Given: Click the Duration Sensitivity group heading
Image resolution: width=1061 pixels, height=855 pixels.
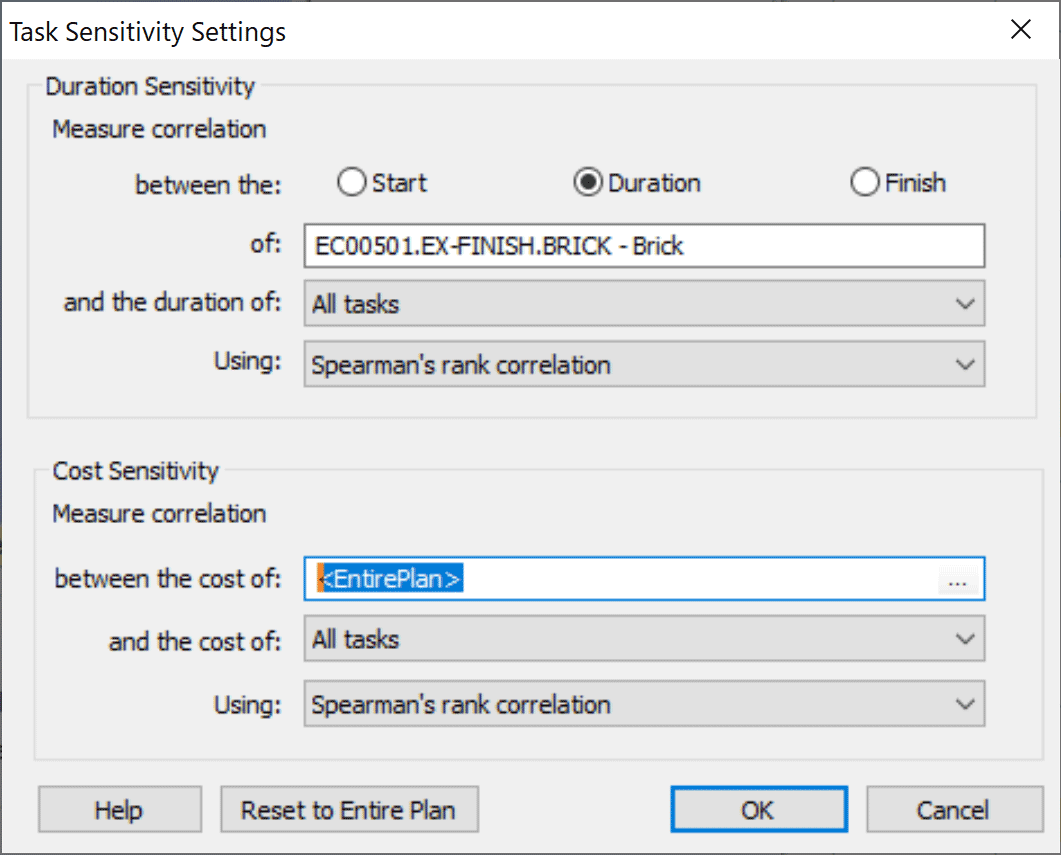Looking at the screenshot, I should [150, 86].
